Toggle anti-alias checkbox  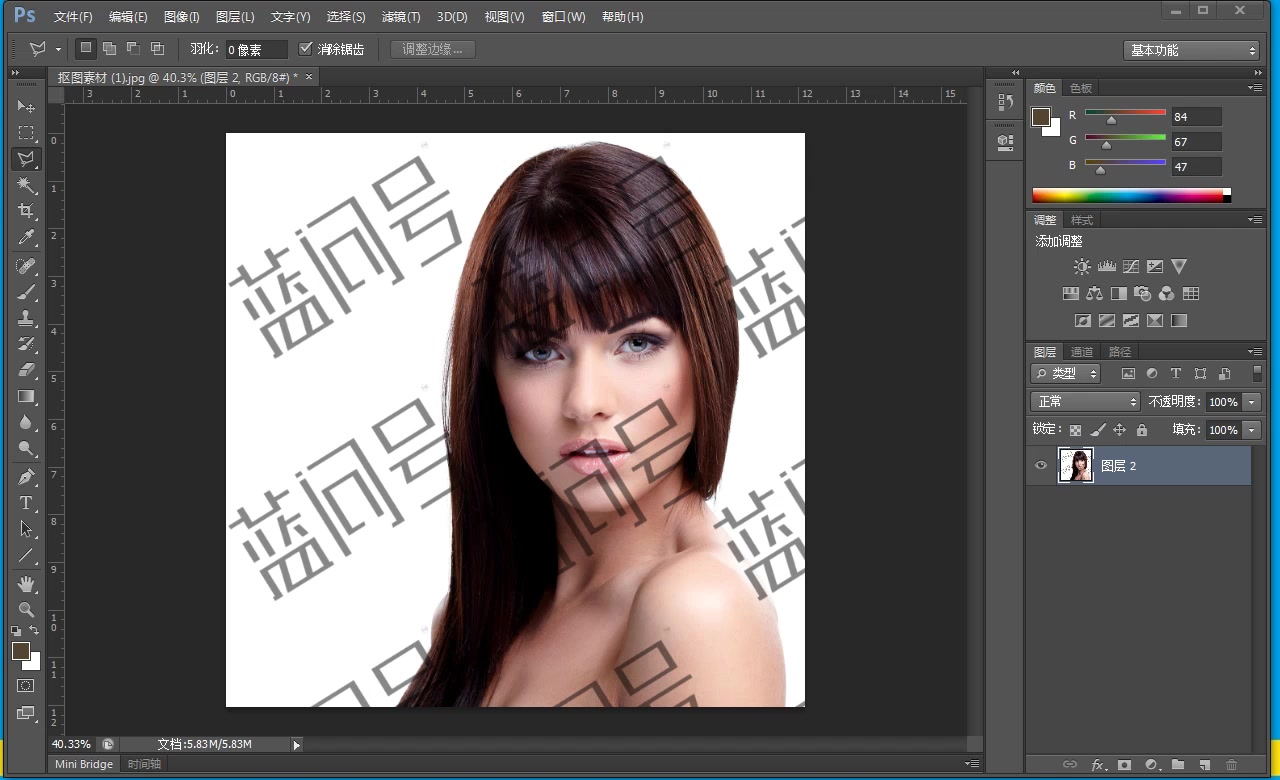(x=306, y=48)
